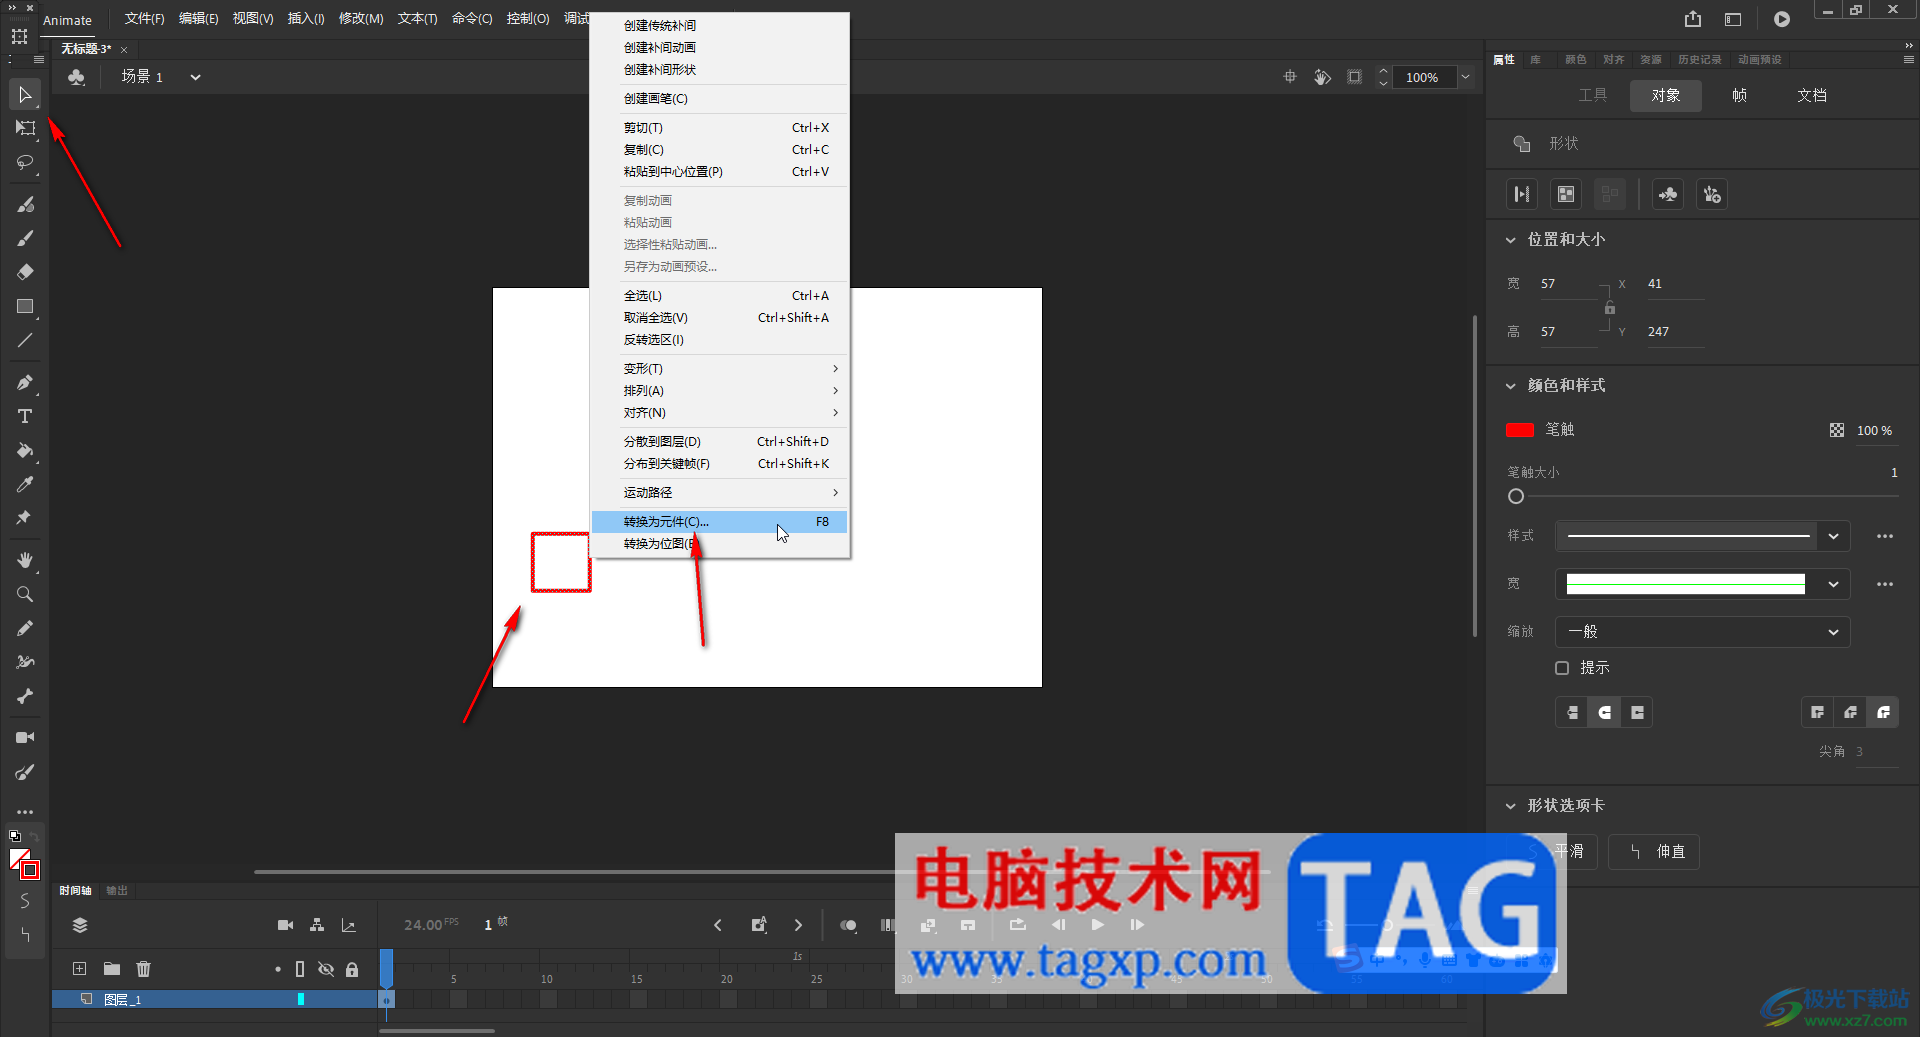Image resolution: width=1920 pixels, height=1037 pixels.
Task: Open the edit toolbar ellipsis
Action: click(x=25, y=812)
